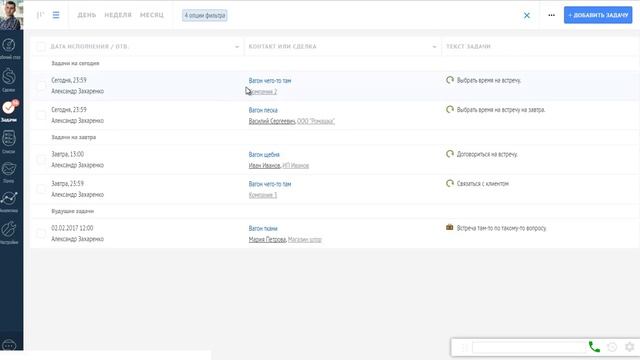Switch to pipeline view icon in toolbar
Viewport: 640px width, 360px height.
(40, 15)
